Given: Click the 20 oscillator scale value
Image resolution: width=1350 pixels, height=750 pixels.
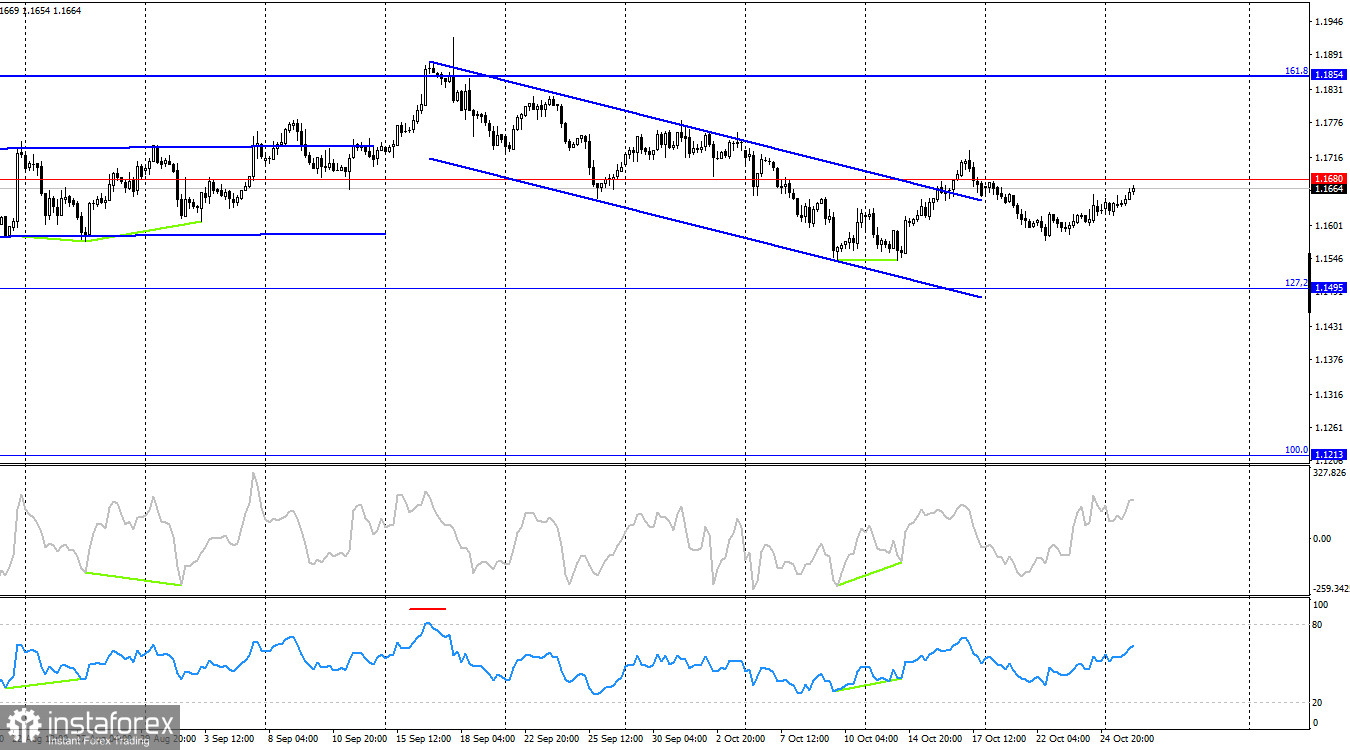Looking at the screenshot, I should click(1318, 703).
